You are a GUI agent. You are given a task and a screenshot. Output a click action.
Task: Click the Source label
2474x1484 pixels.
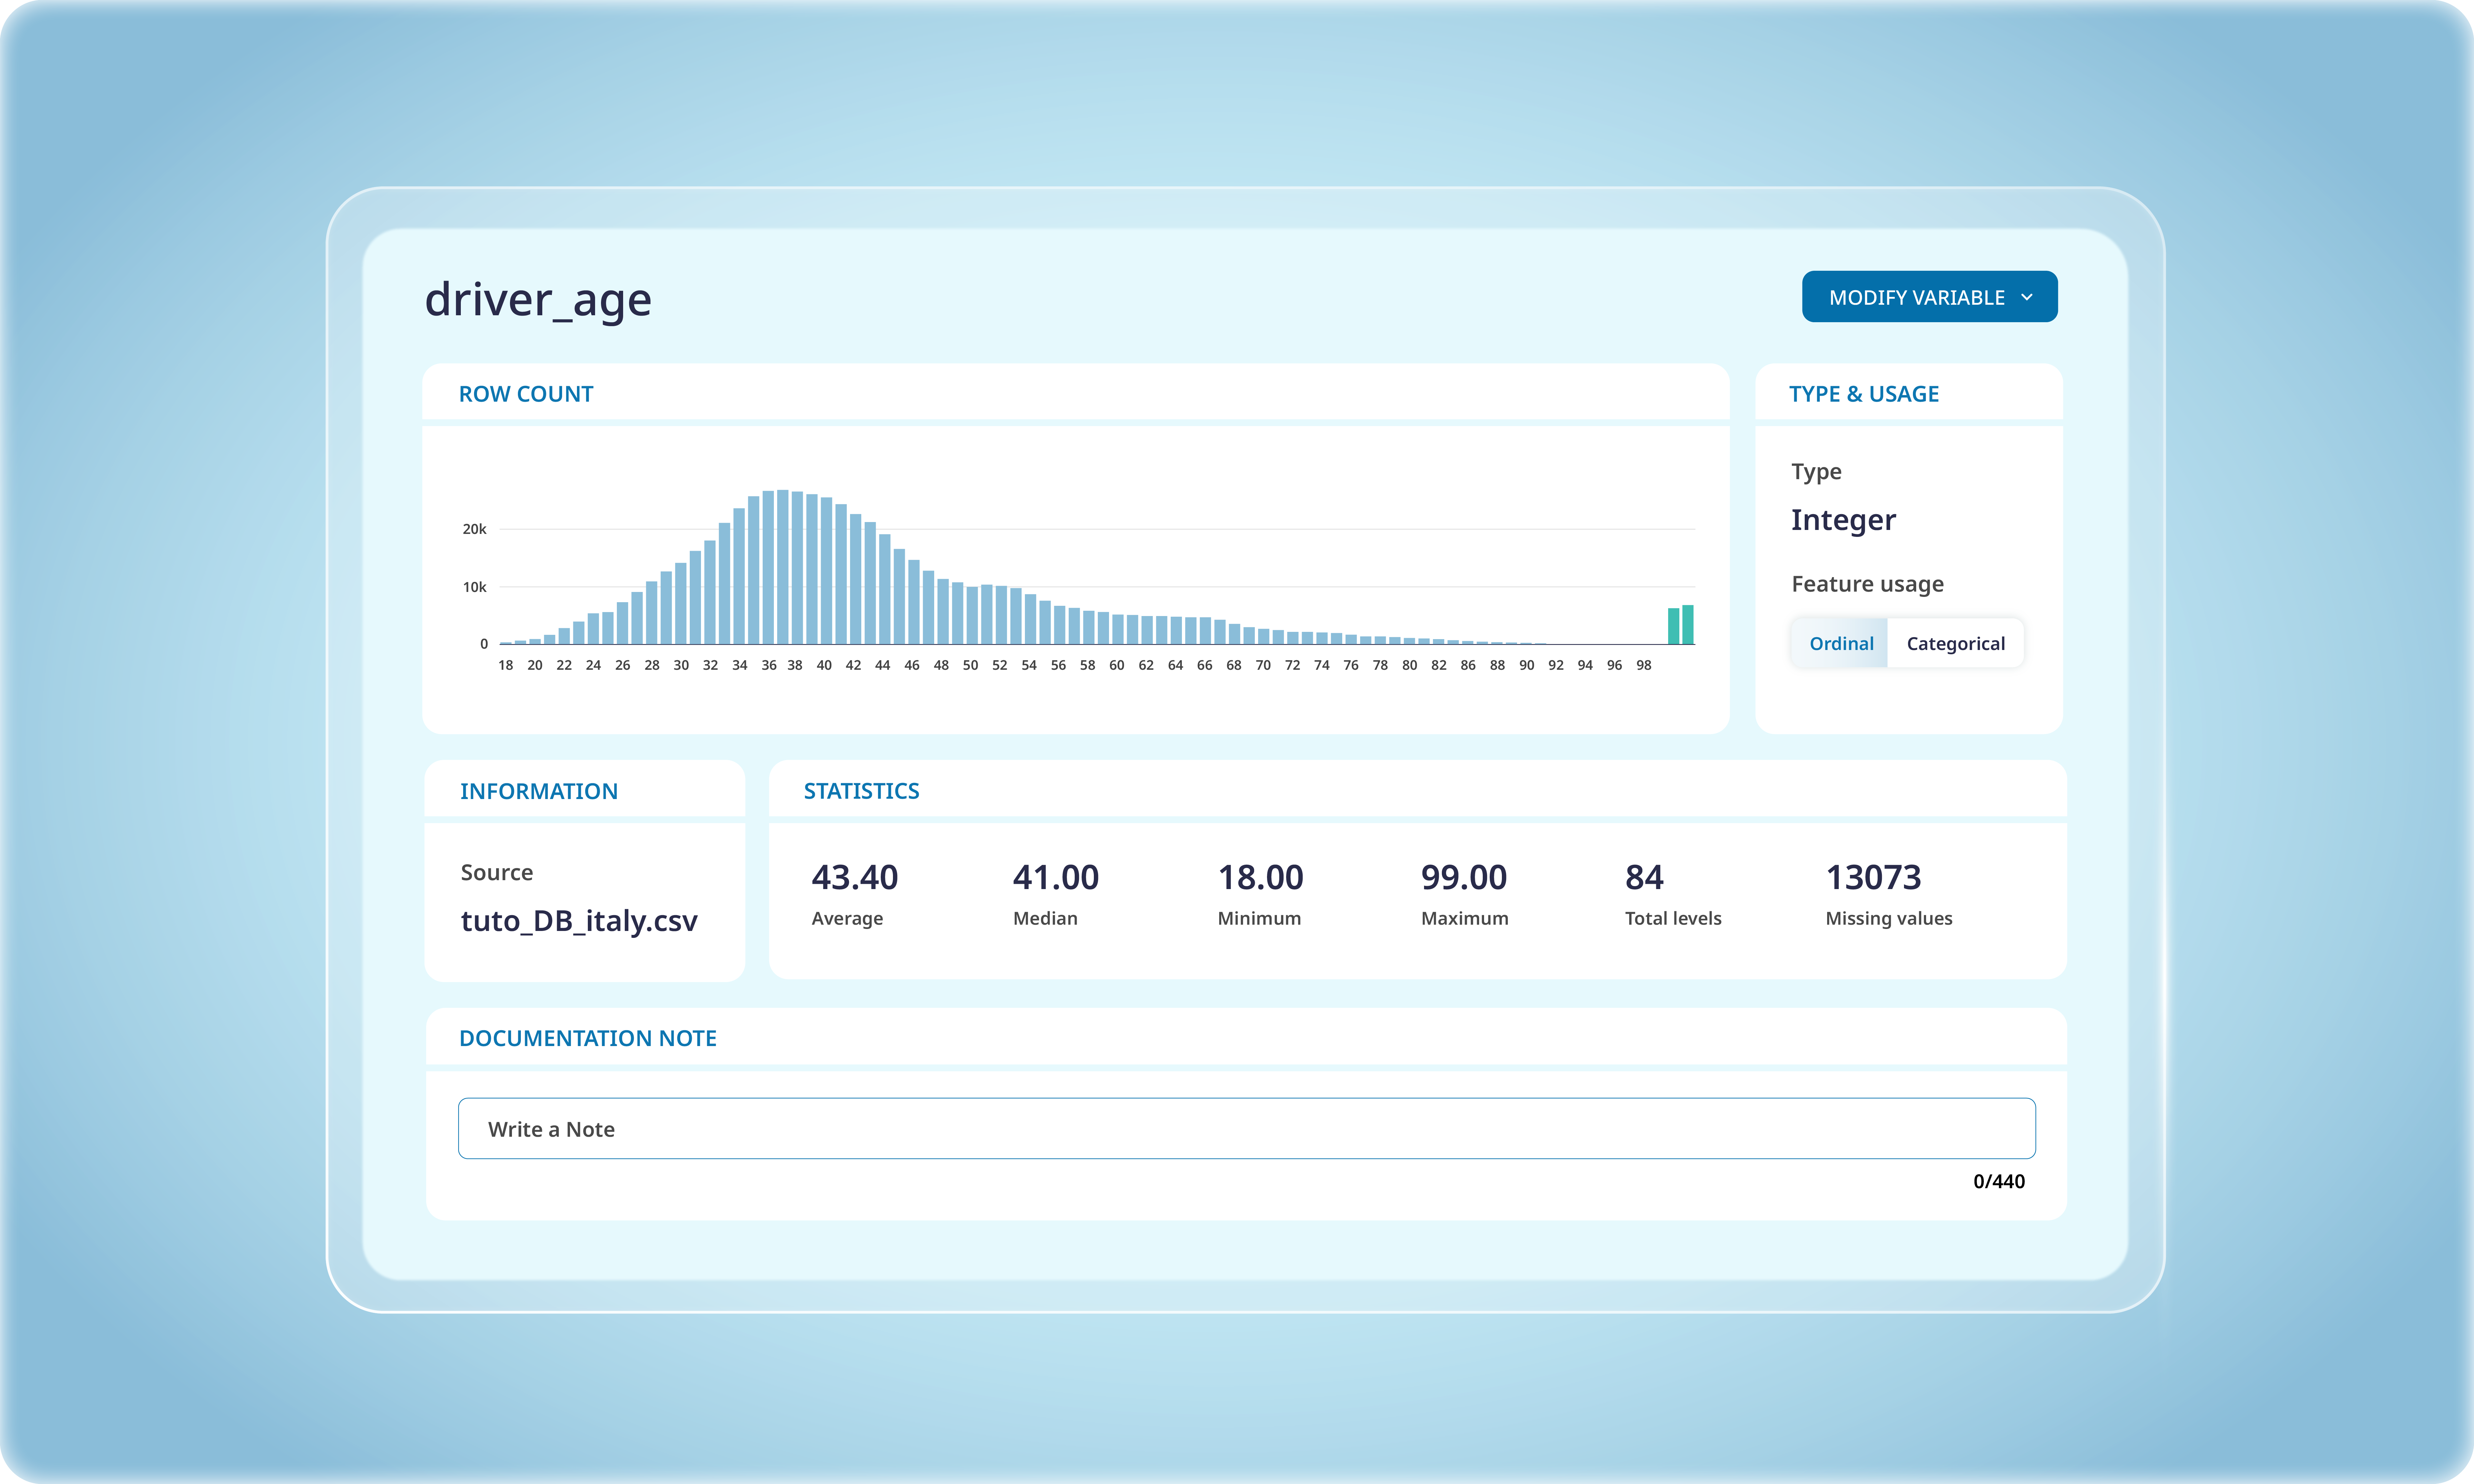497,872
